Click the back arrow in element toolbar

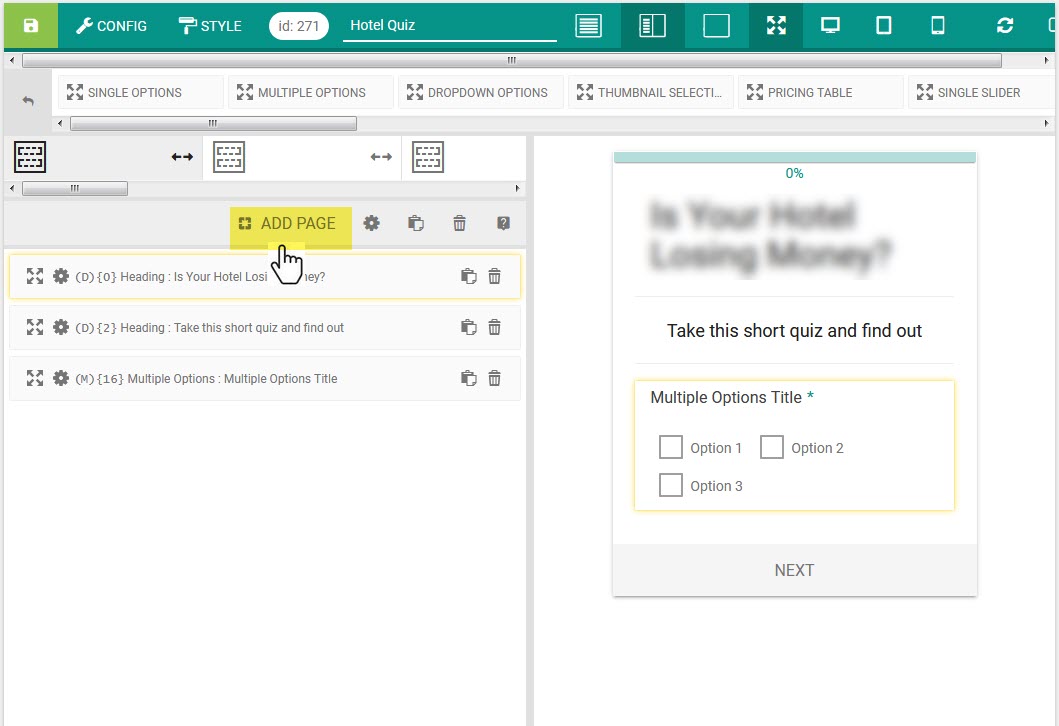(28, 101)
